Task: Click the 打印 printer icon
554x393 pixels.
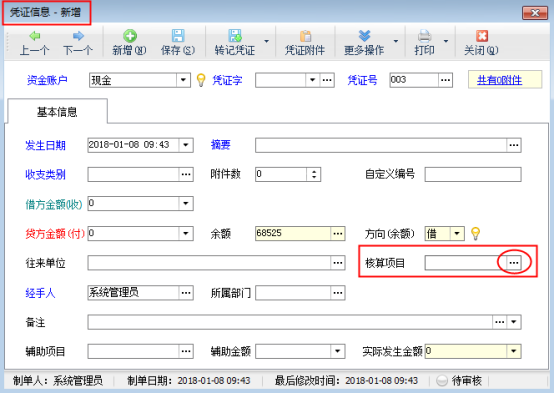Action: click(x=424, y=36)
